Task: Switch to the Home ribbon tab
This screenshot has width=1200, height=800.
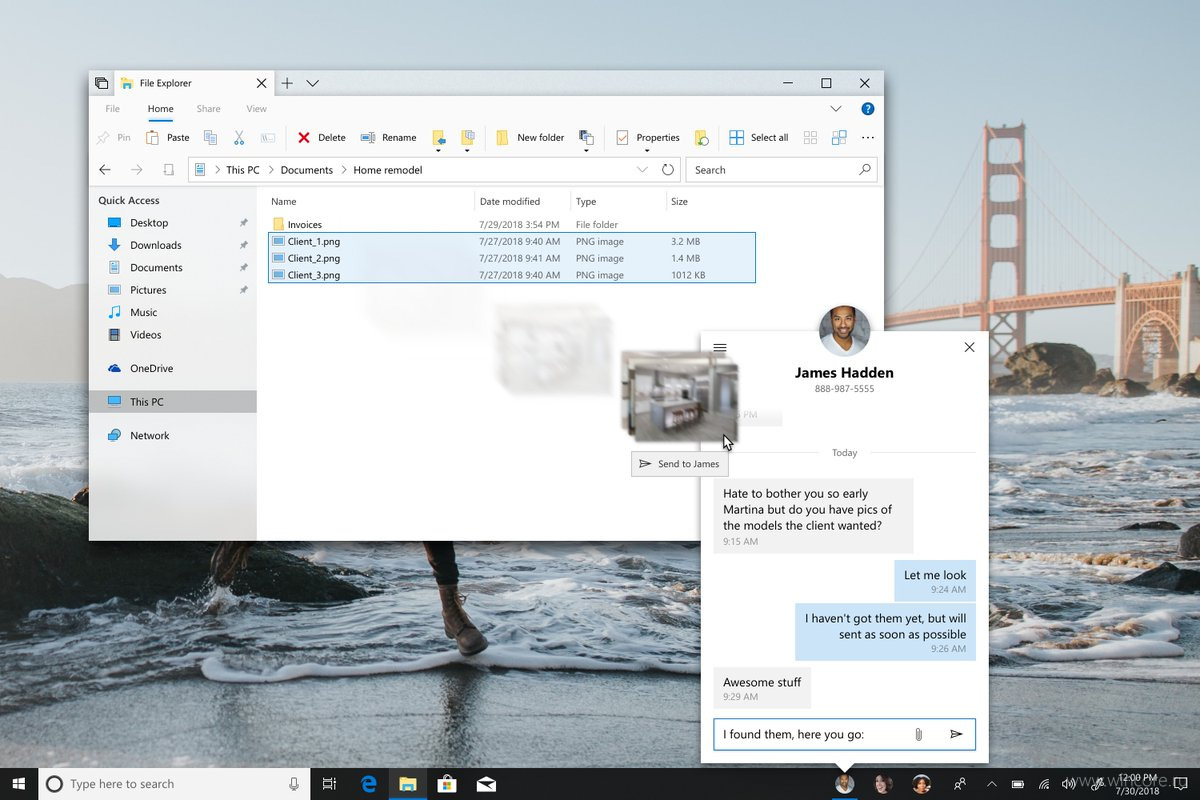Action: pyautogui.click(x=160, y=109)
